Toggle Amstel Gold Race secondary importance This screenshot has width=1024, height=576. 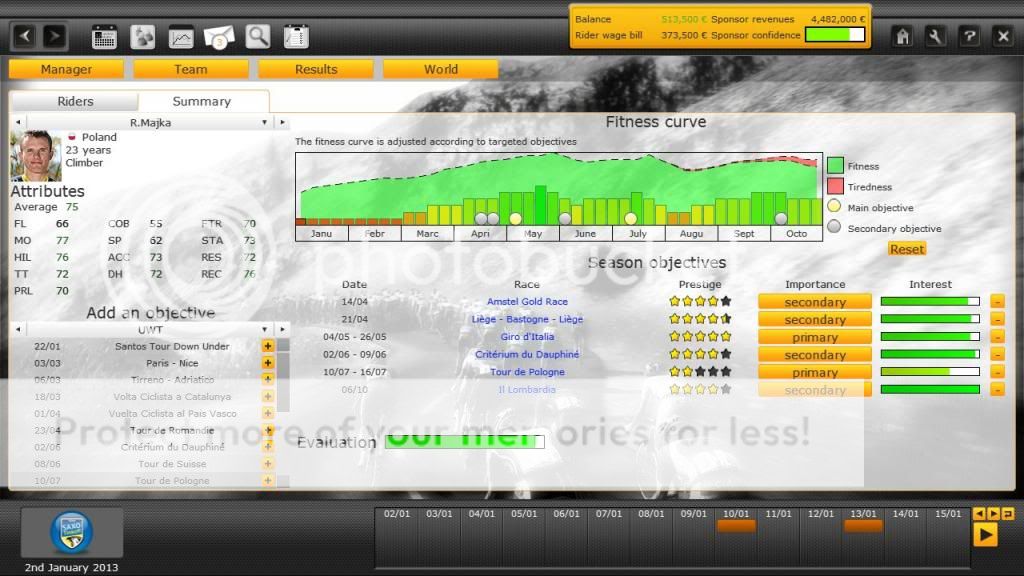pos(814,302)
